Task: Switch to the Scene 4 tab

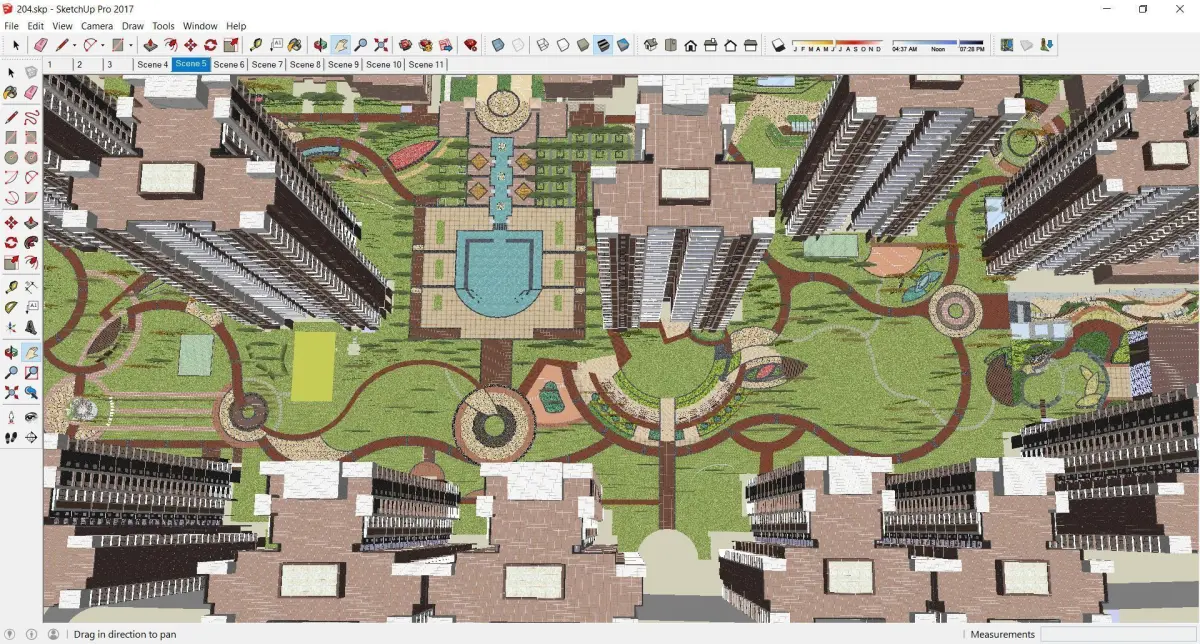Action: (x=153, y=64)
